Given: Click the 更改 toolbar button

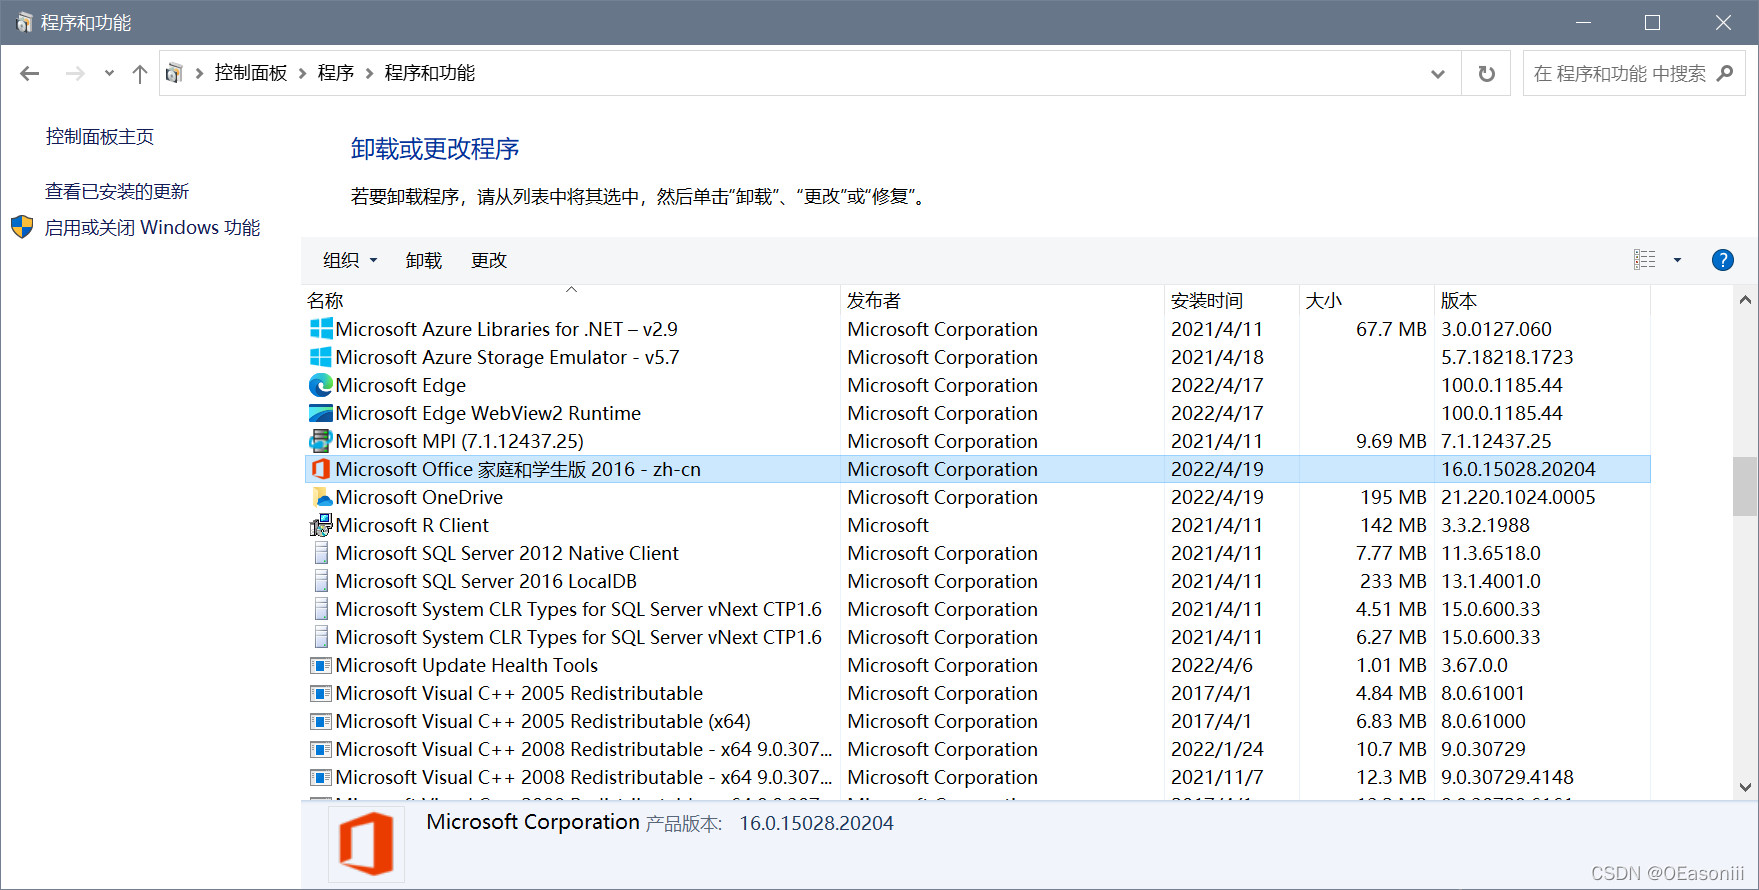Looking at the screenshot, I should coord(489,261).
